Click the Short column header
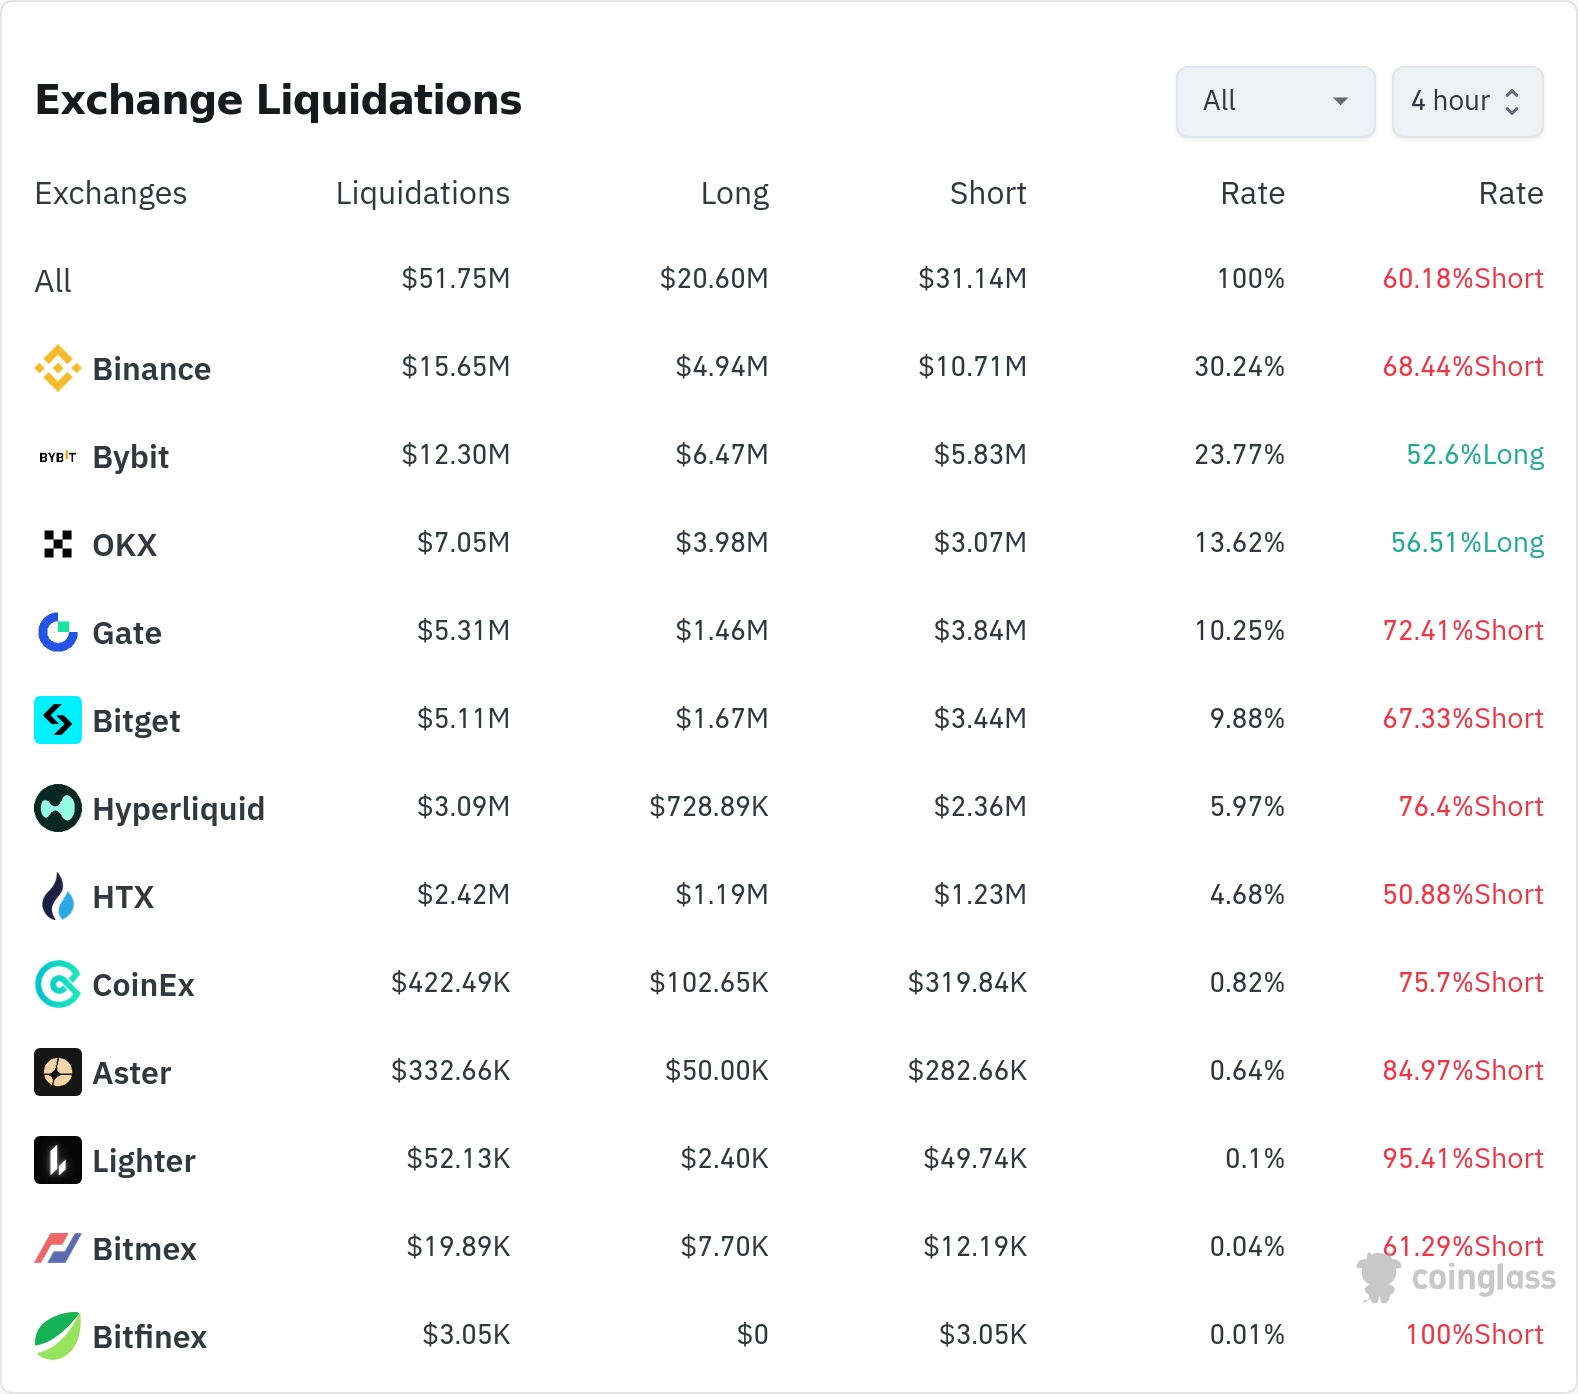 coord(987,193)
